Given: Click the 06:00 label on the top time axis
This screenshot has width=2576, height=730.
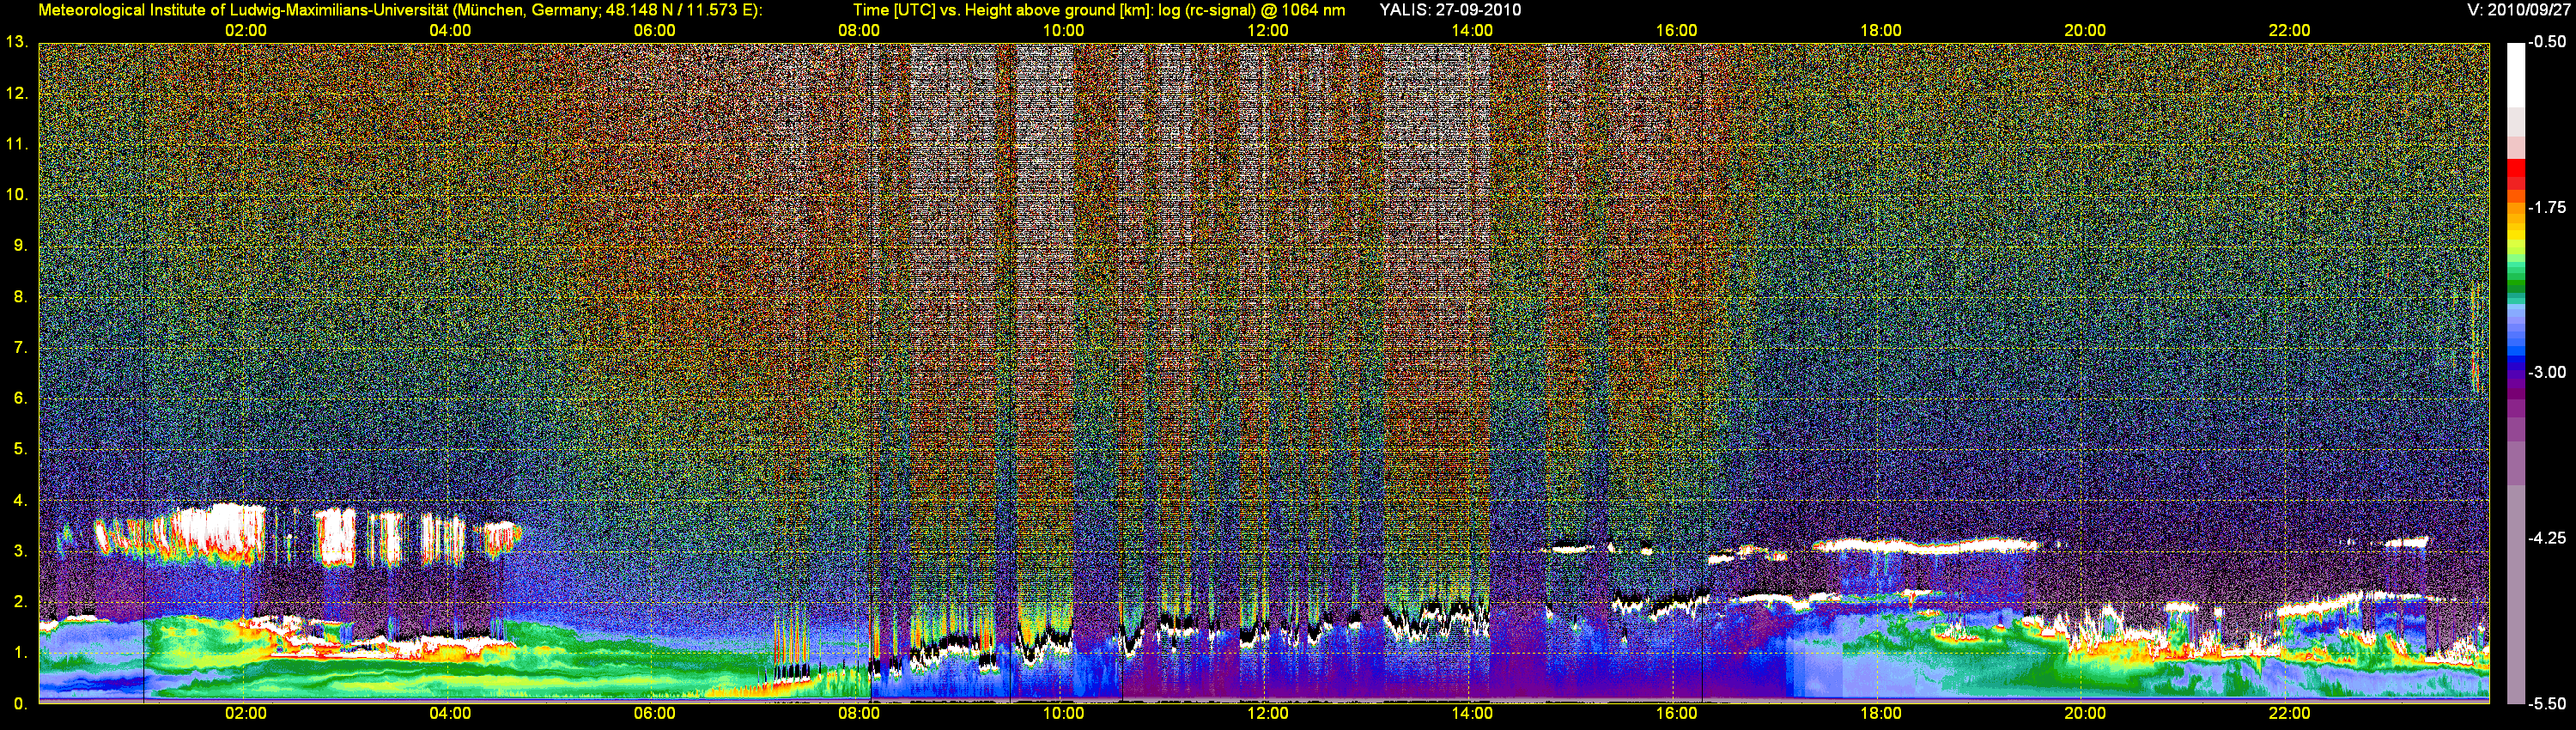Looking at the screenshot, I should (x=655, y=30).
